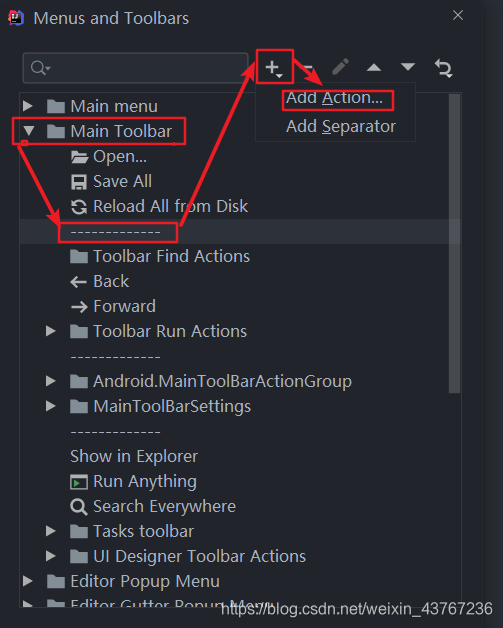This screenshot has width=503, height=628.
Task: Click the plus Add toolbar button
Action: pyautogui.click(x=274, y=67)
